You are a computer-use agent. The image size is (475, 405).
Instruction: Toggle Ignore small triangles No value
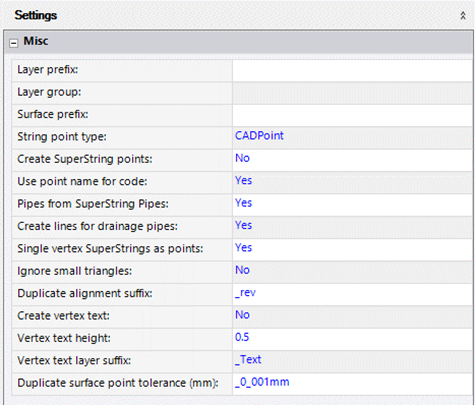click(352, 271)
